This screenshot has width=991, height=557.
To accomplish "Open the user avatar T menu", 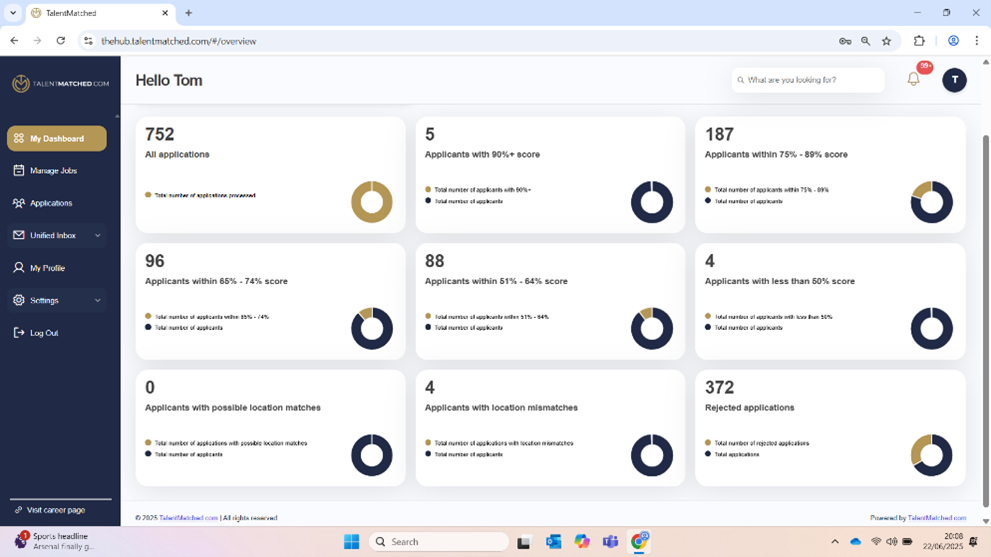I will [954, 80].
